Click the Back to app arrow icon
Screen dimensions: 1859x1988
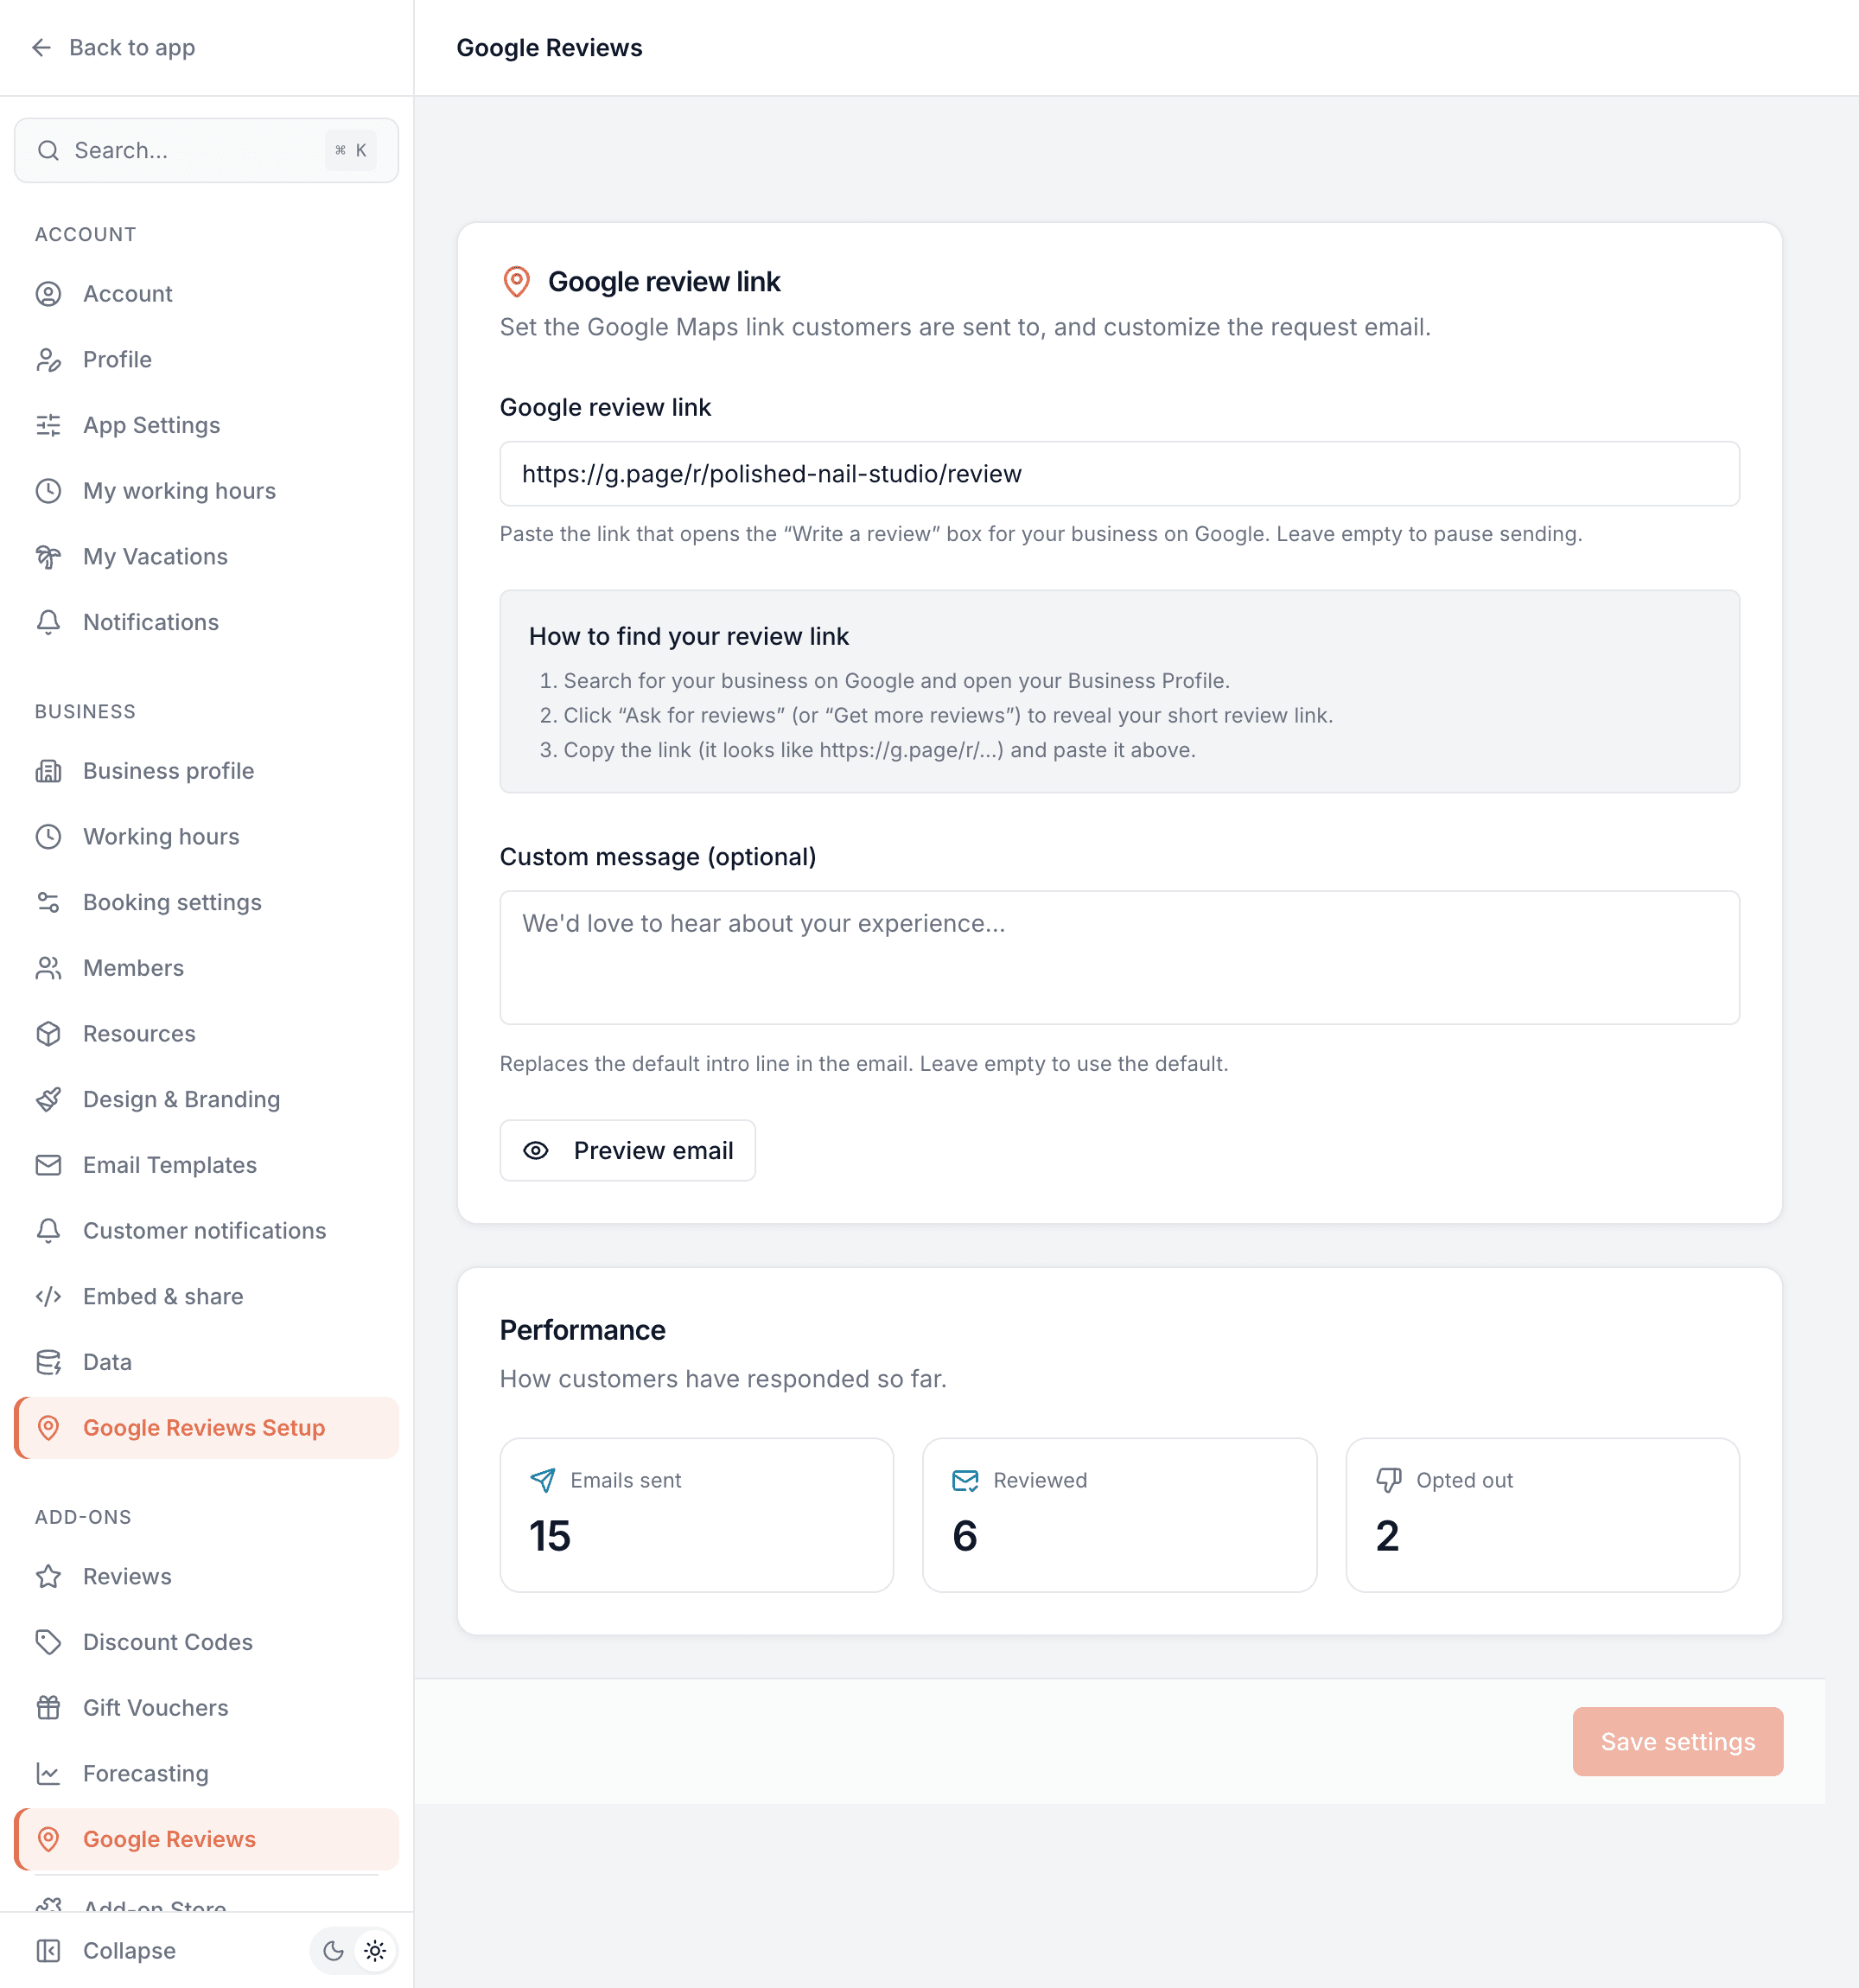pos(41,47)
